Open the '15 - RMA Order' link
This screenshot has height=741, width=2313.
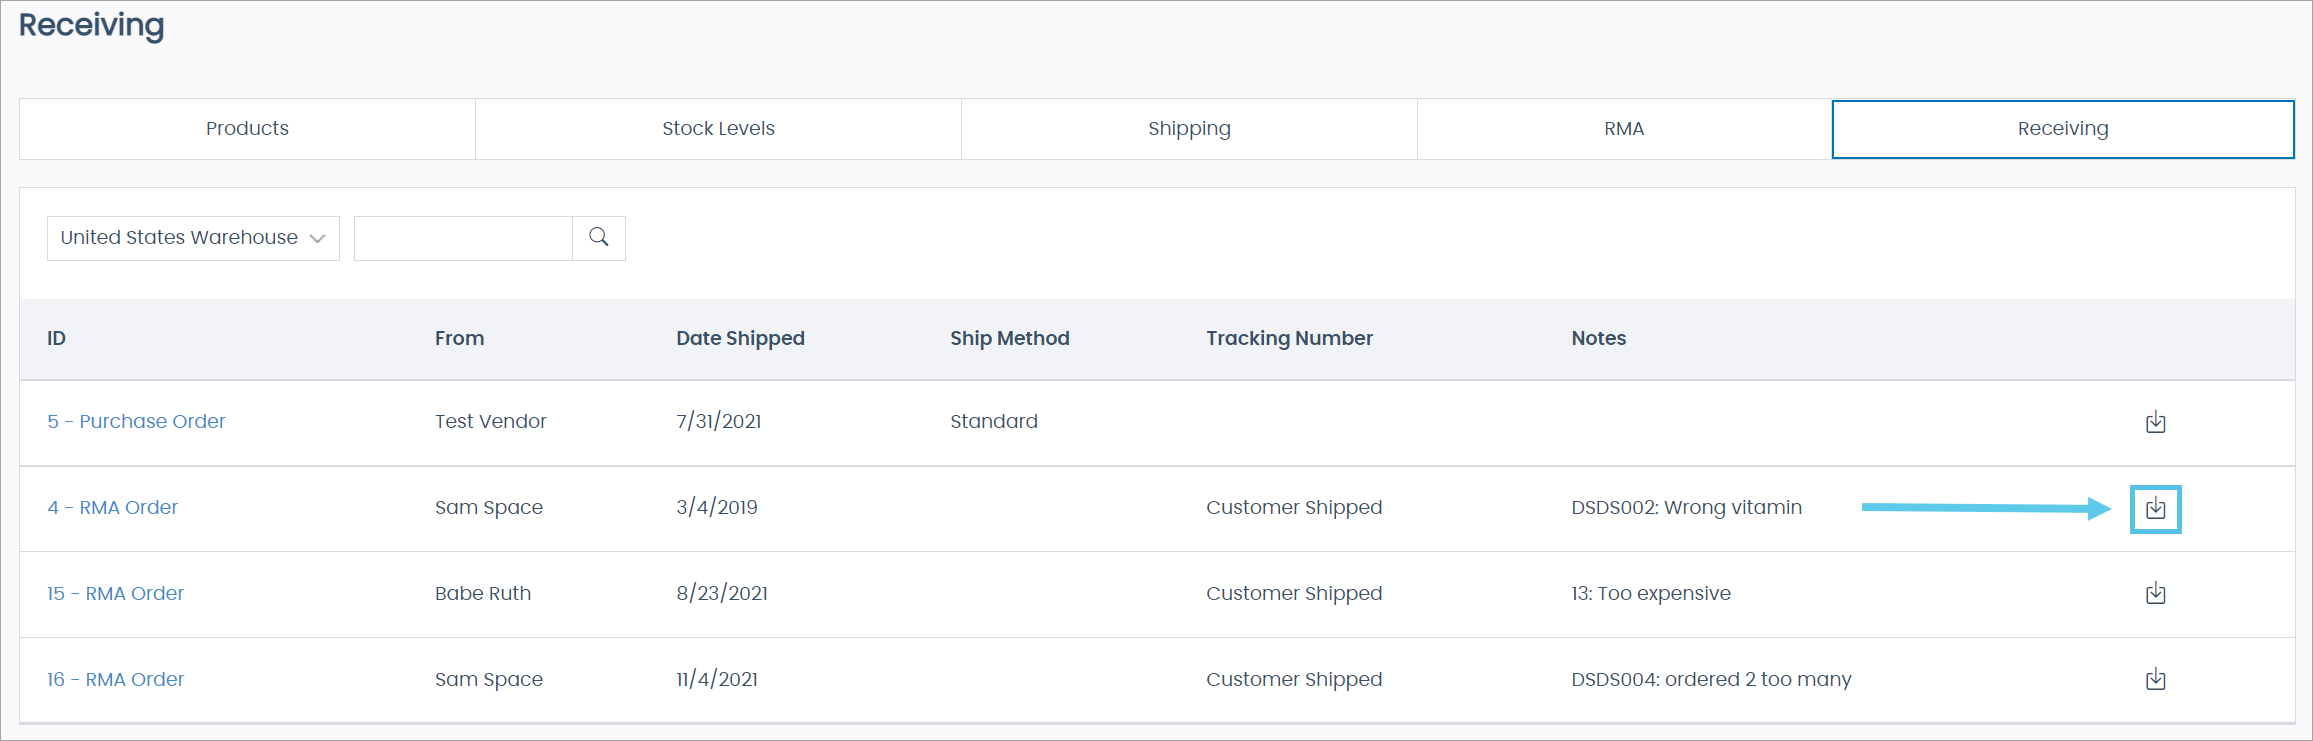[x=115, y=593]
